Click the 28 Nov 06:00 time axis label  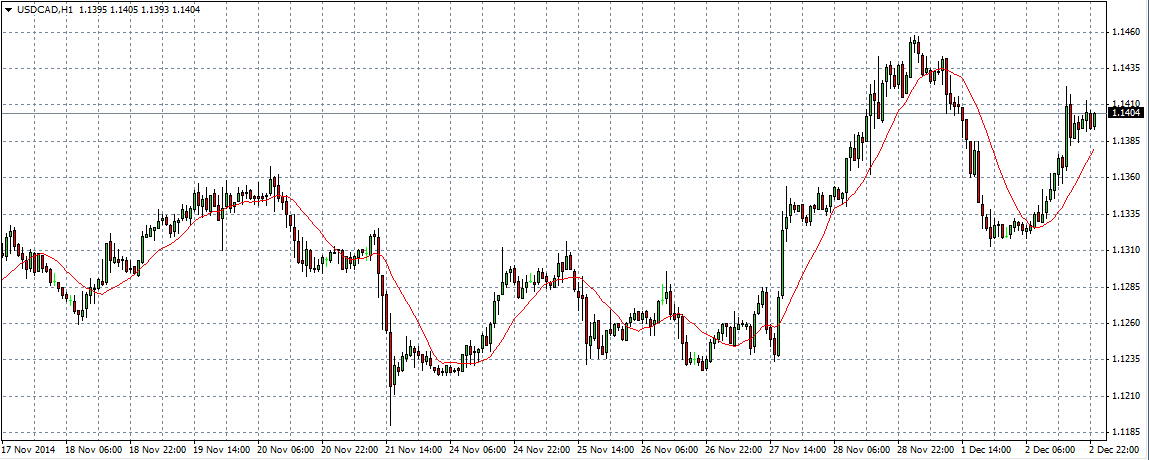[x=863, y=450]
